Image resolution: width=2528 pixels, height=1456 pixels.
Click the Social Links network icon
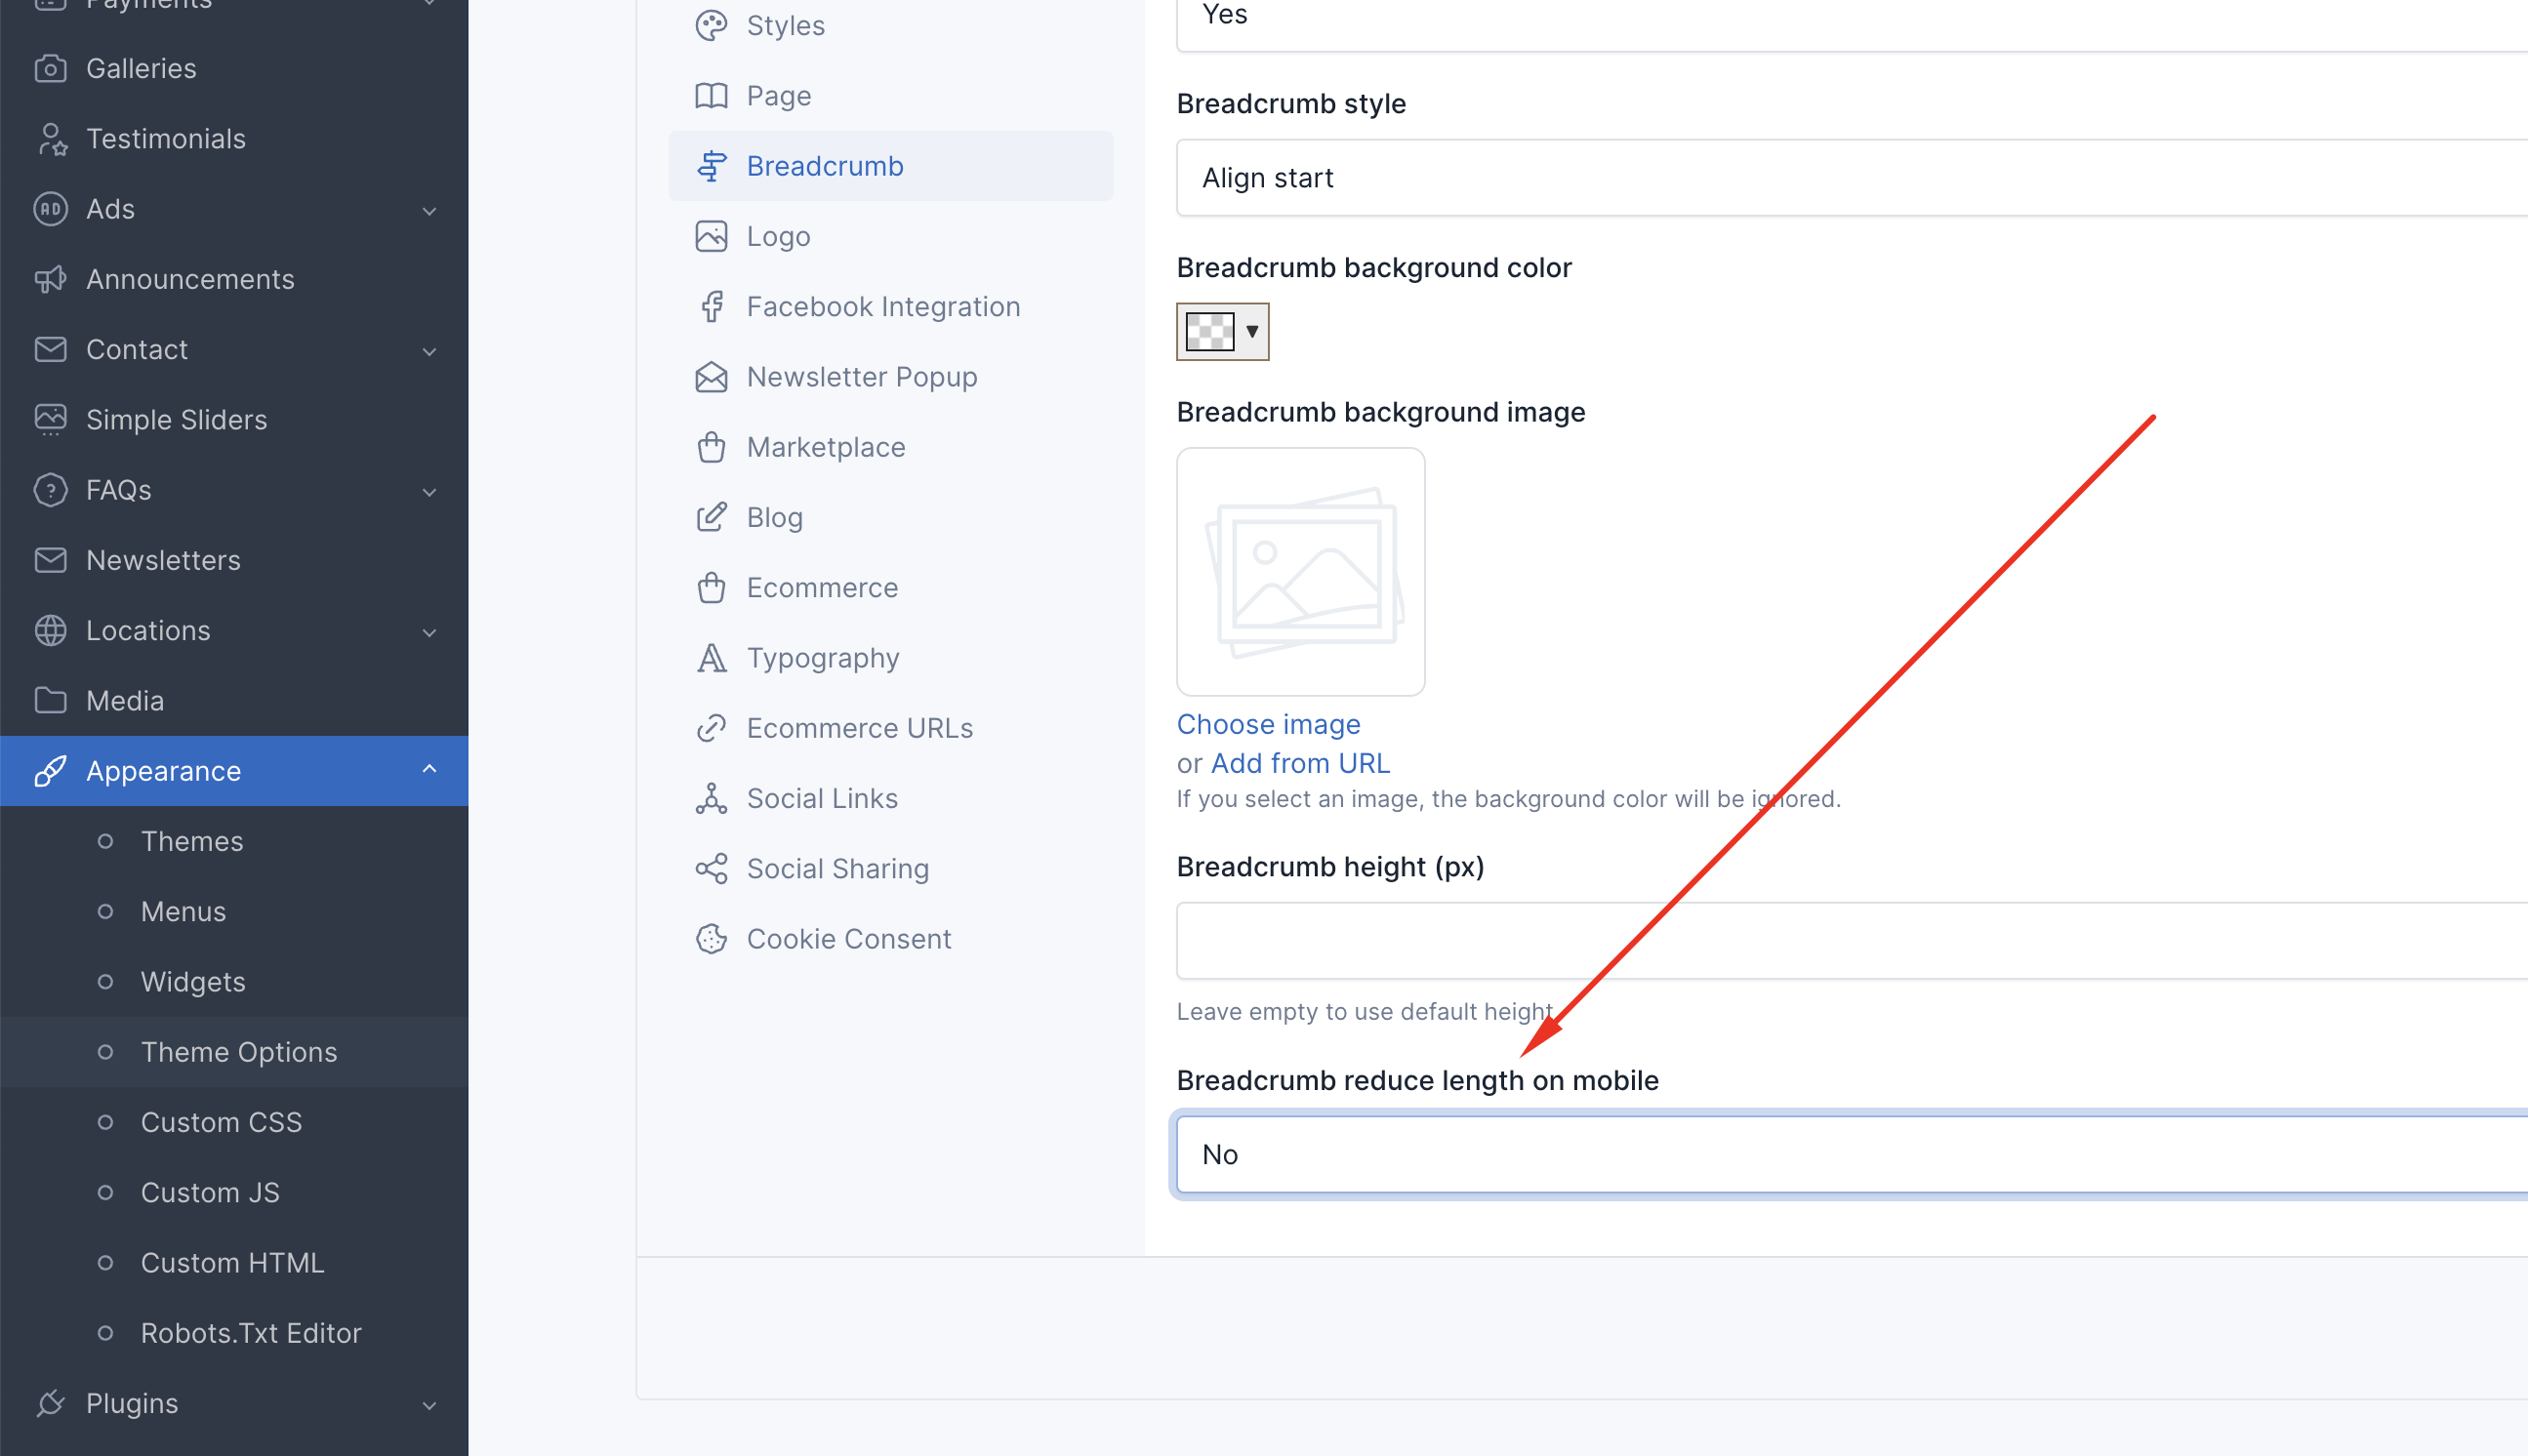click(711, 798)
